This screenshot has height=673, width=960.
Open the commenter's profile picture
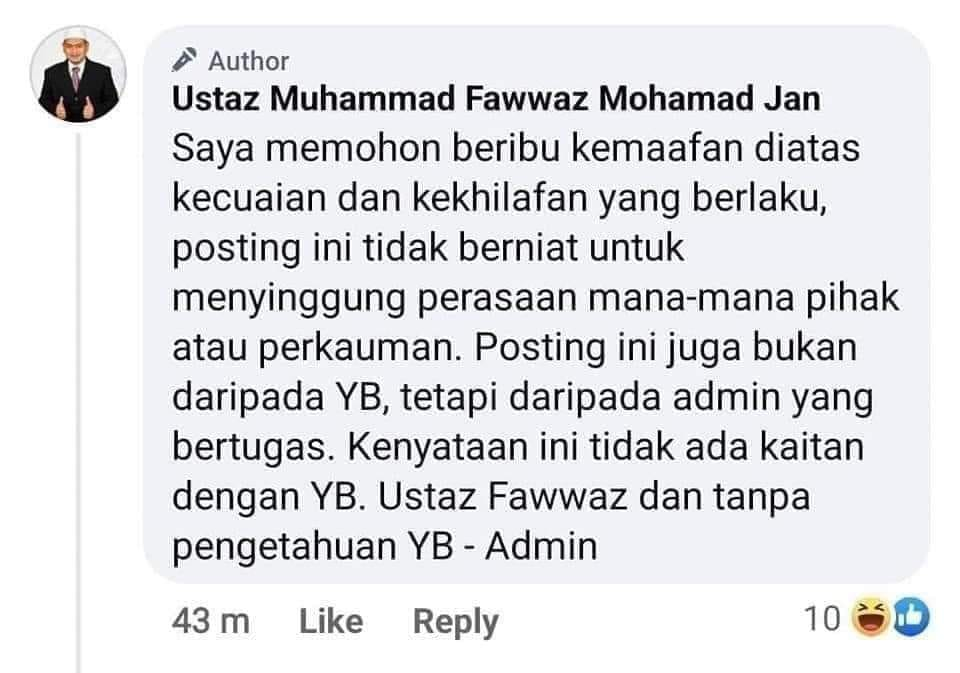tap(78, 74)
